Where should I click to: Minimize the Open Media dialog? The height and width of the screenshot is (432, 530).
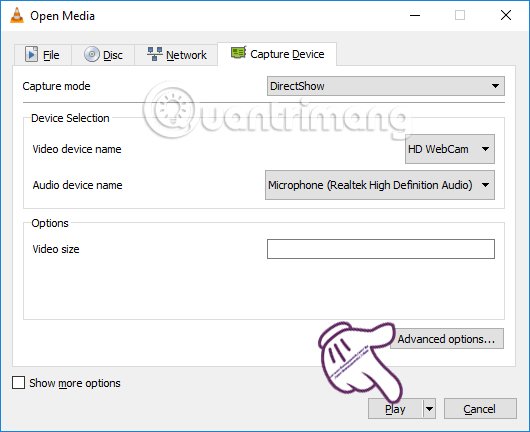coord(415,16)
